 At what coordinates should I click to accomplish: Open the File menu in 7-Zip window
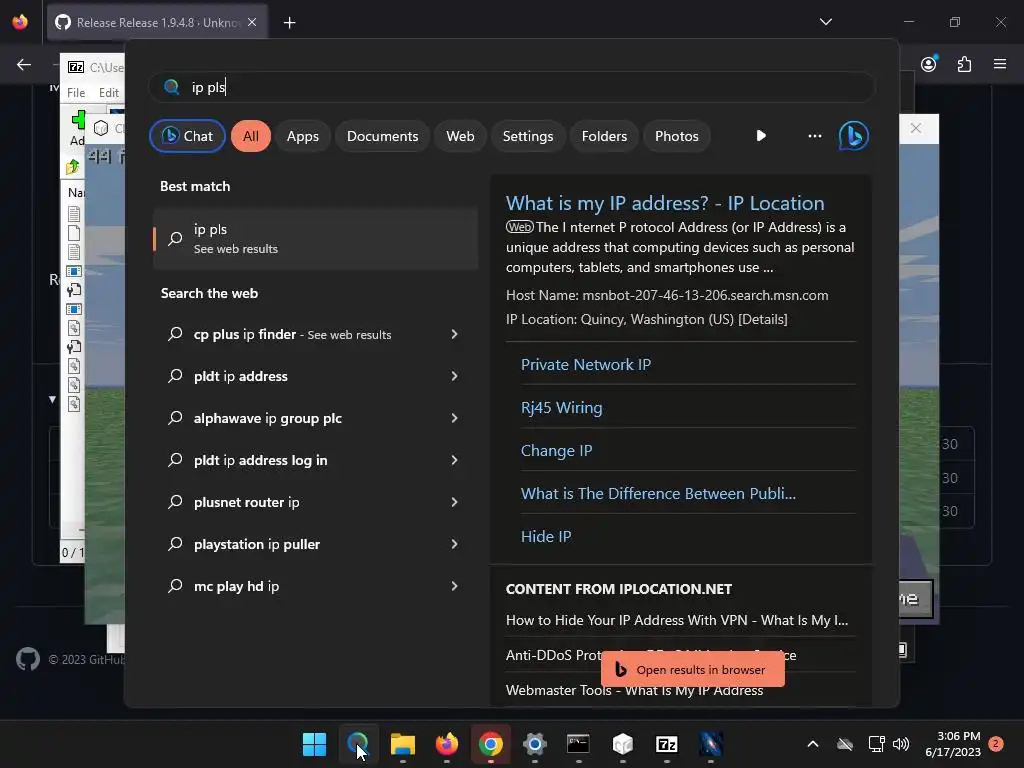pyautogui.click(x=76, y=93)
